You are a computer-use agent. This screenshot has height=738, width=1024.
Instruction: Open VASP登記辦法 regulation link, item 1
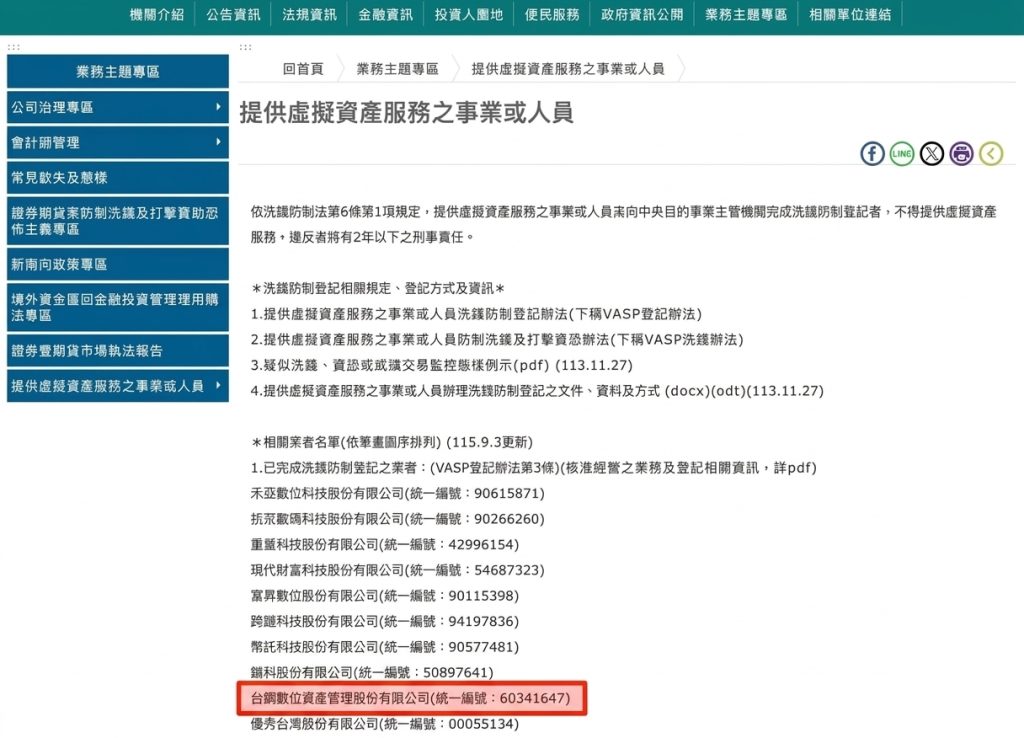476,314
